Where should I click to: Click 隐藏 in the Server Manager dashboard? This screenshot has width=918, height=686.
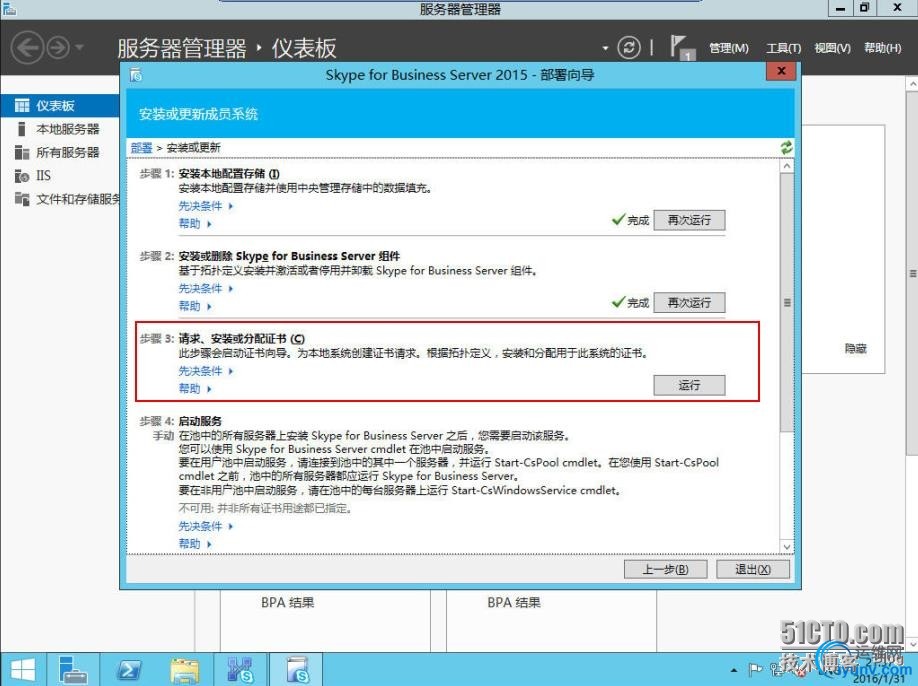[855, 348]
